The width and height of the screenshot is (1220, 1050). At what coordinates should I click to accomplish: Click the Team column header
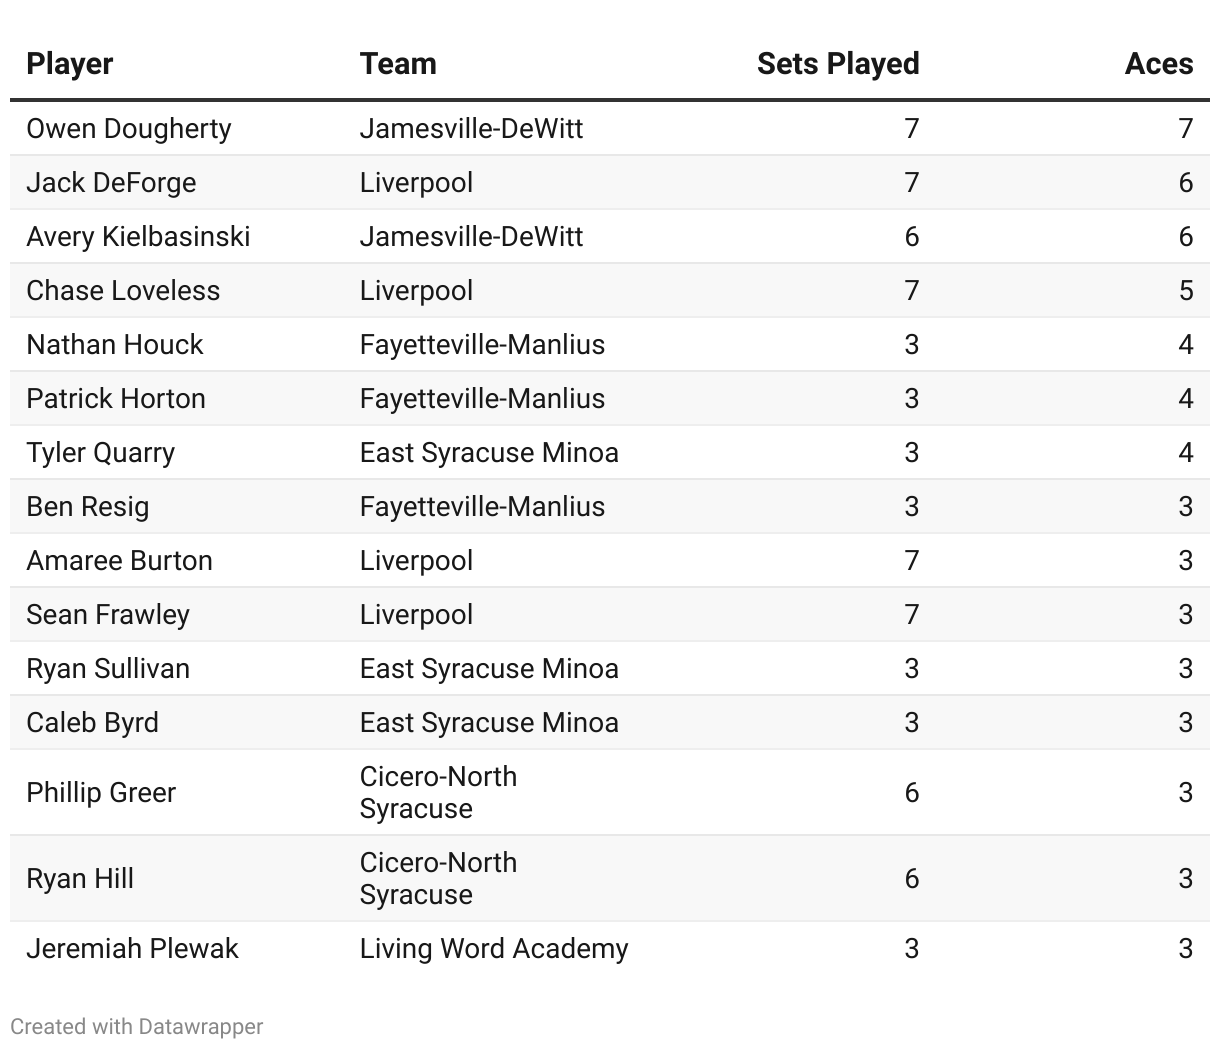(x=398, y=64)
